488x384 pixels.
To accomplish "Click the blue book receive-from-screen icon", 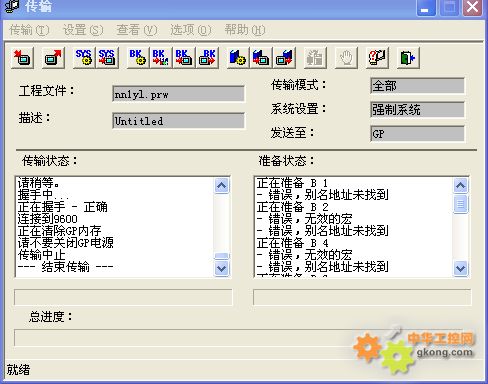I will pos(284,58).
